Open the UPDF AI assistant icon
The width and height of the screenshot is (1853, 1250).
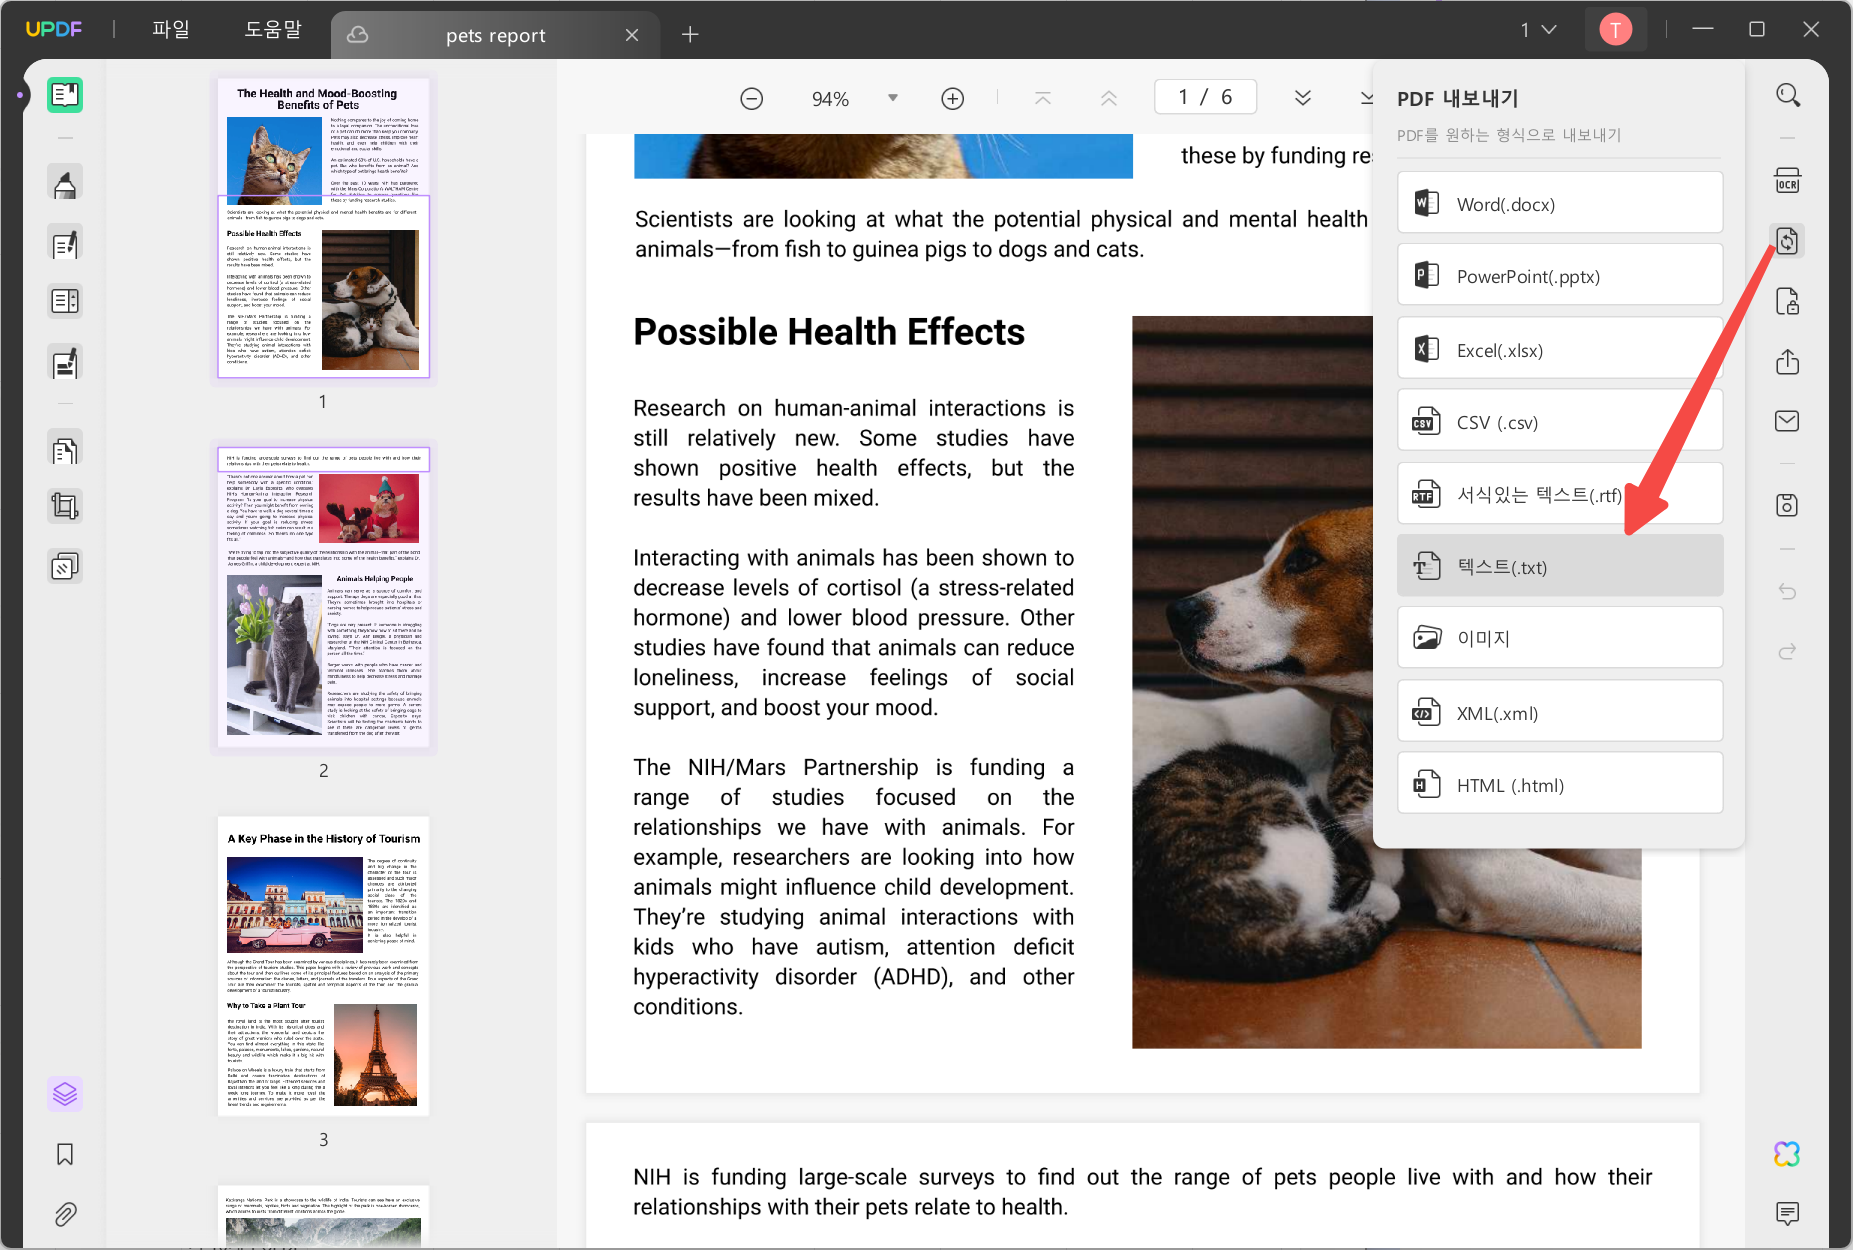tap(1787, 1154)
